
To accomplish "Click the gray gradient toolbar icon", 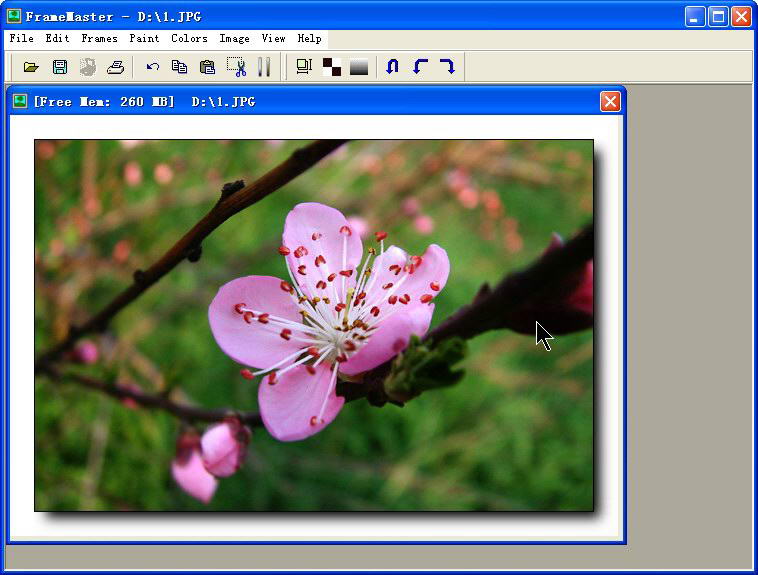I will 359,67.
